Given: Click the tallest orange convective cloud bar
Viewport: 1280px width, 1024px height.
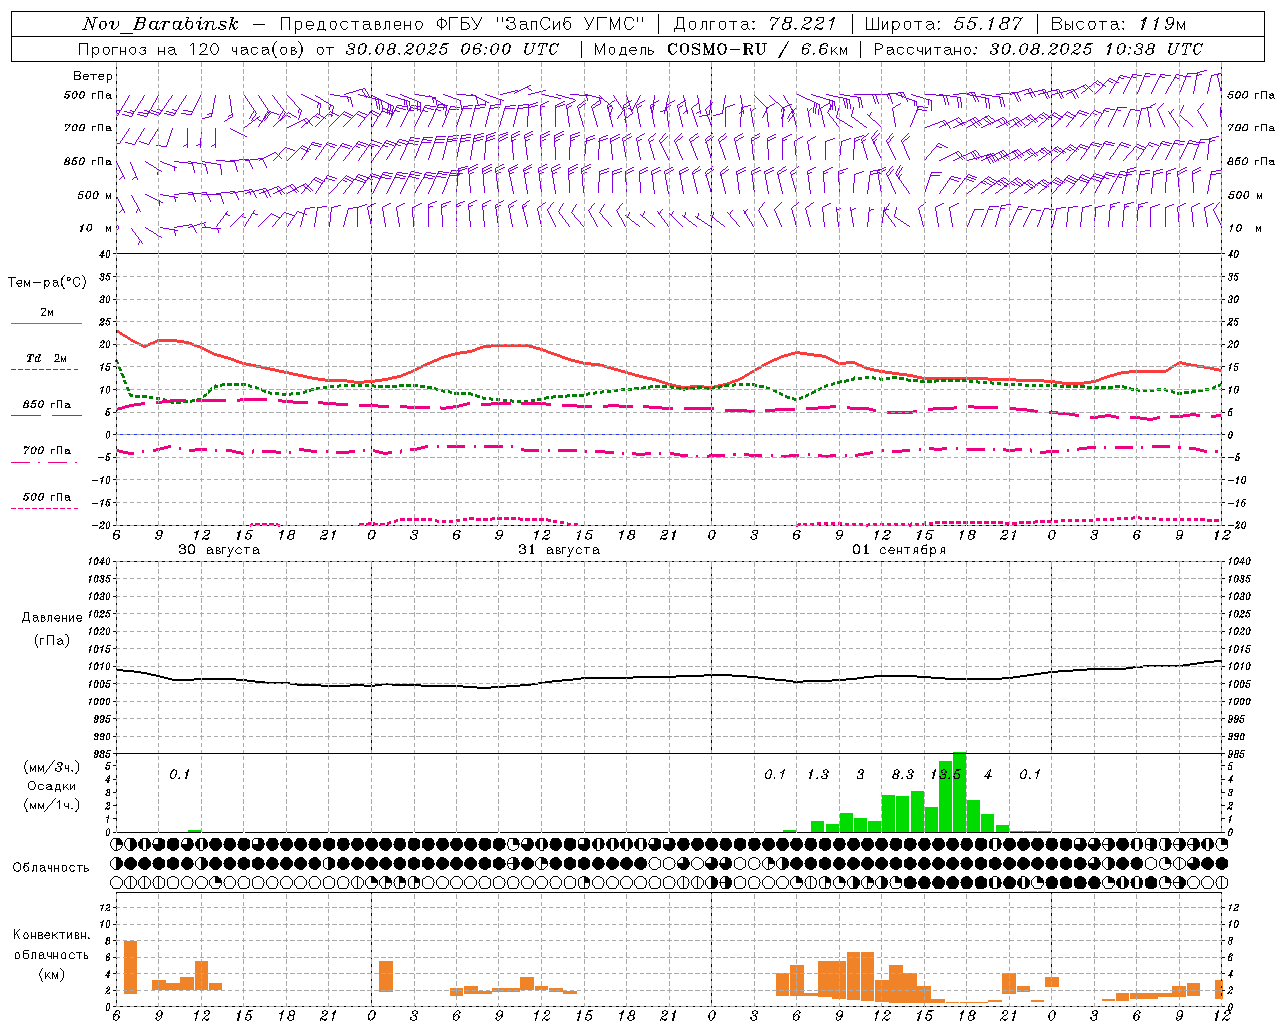Looking at the screenshot, I should [x=130, y=967].
